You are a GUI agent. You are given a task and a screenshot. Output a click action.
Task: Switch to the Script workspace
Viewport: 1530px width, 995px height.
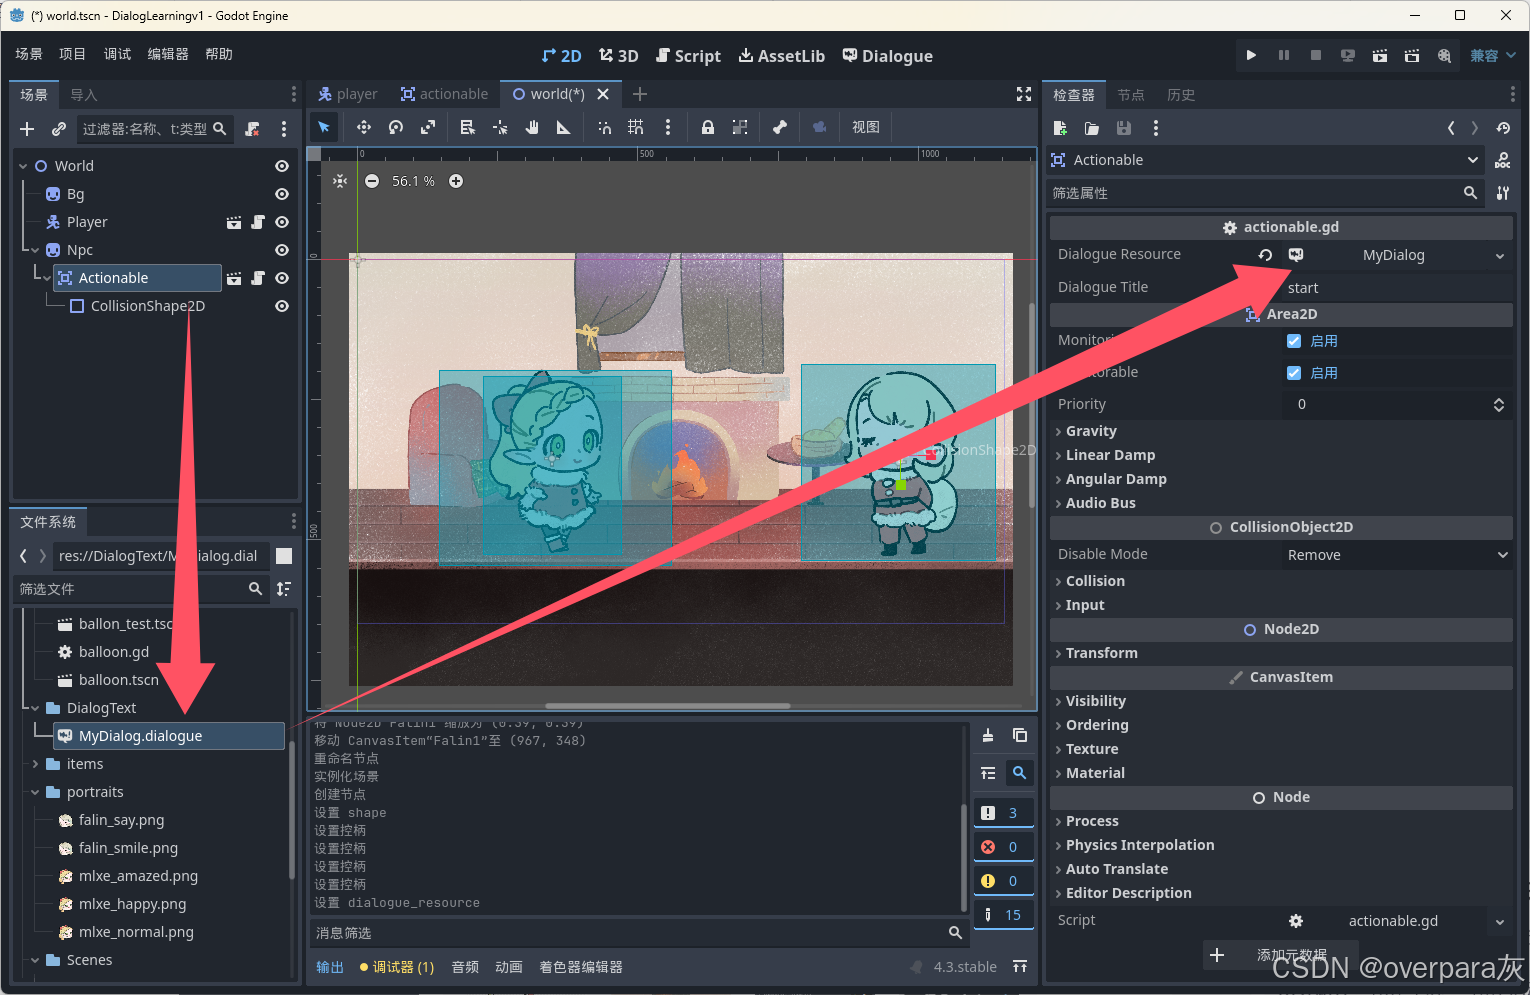[x=688, y=56]
